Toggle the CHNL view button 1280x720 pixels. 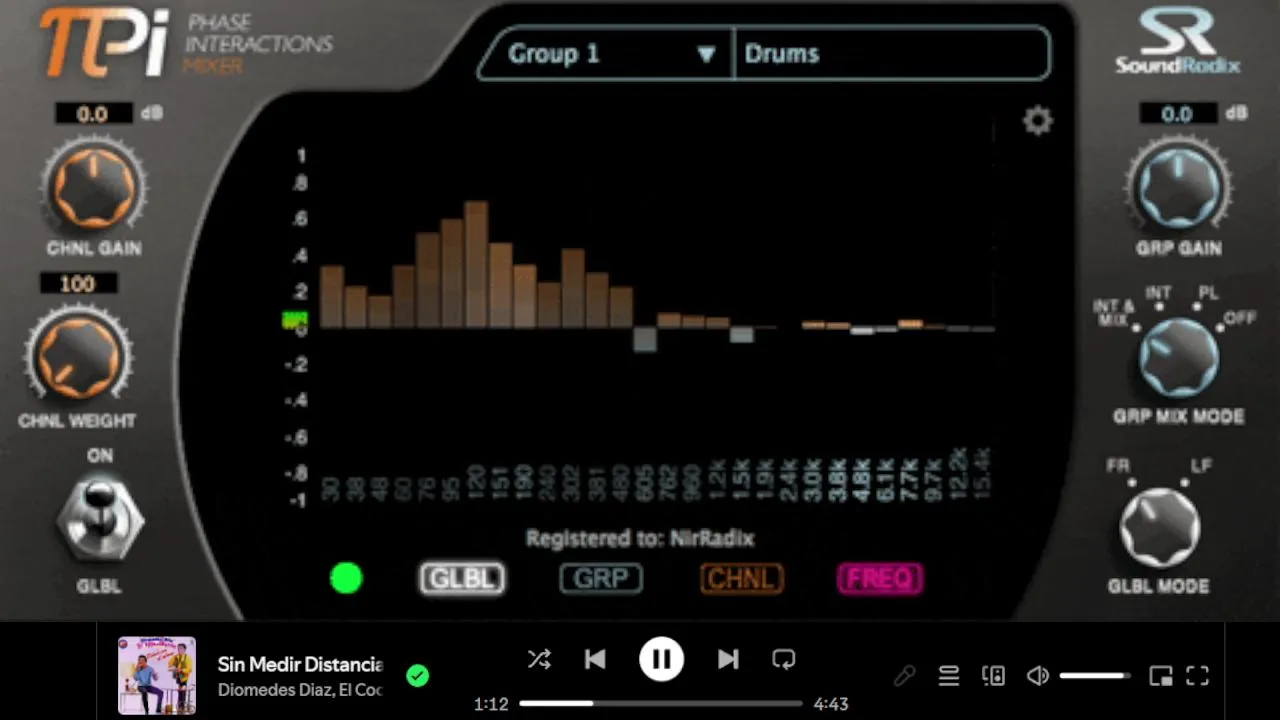(741, 578)
